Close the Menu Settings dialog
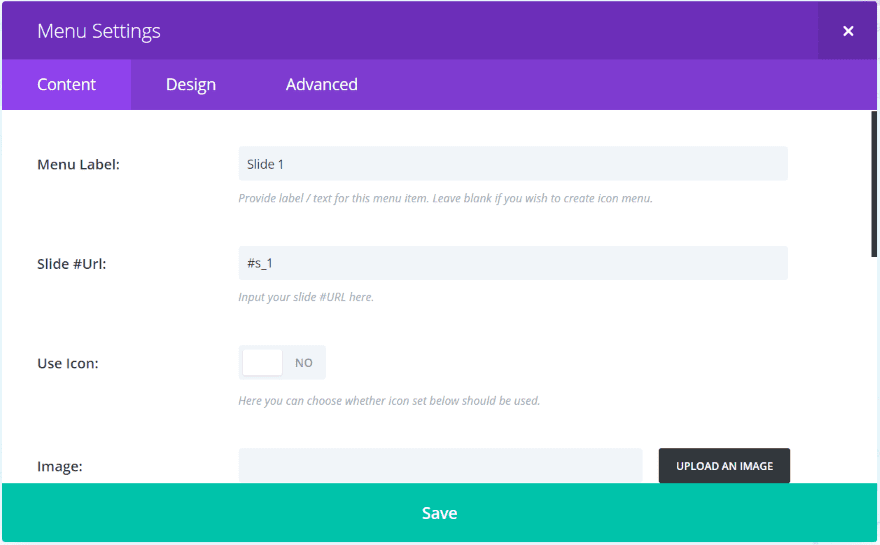Viewport: 880px width, 545px height. point(848,31)
